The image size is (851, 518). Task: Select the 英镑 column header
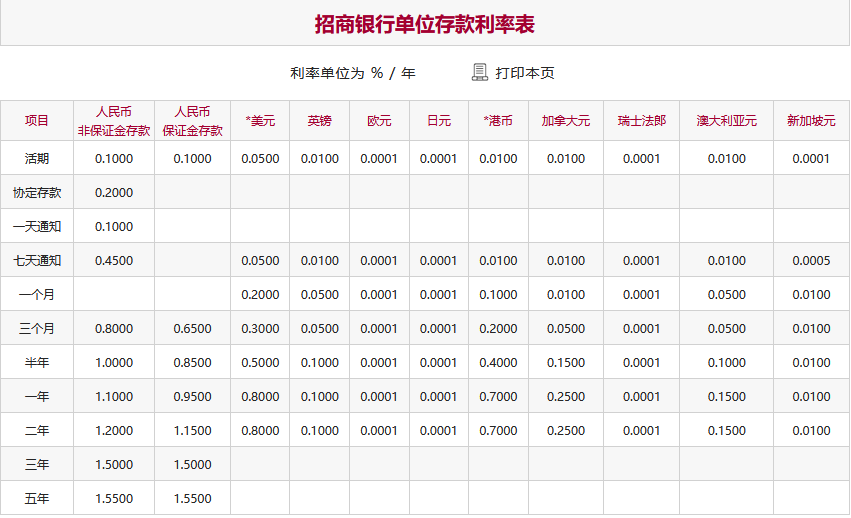(x=320, y=121)
